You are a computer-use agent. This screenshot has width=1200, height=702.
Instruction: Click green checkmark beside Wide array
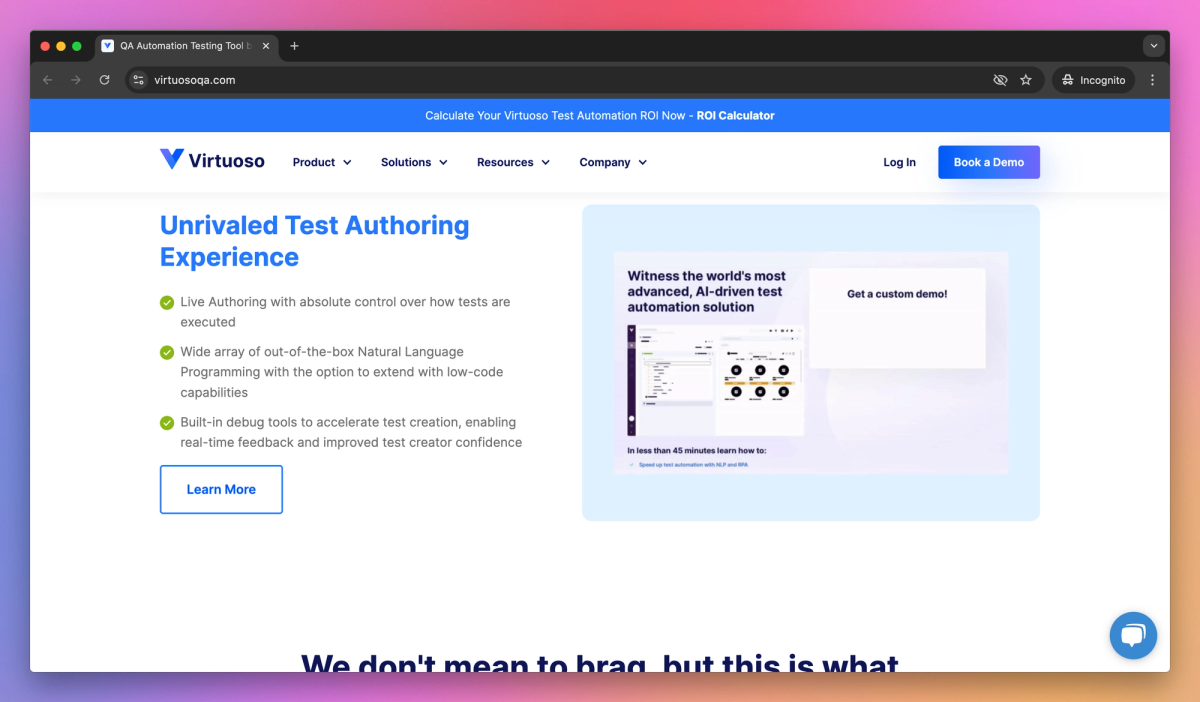[167, 352]
